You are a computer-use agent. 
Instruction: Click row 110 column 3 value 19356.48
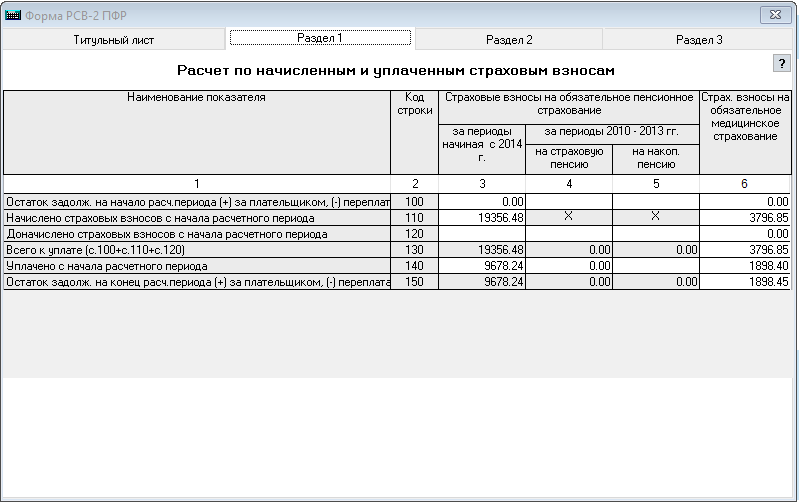tap(482, 218)
